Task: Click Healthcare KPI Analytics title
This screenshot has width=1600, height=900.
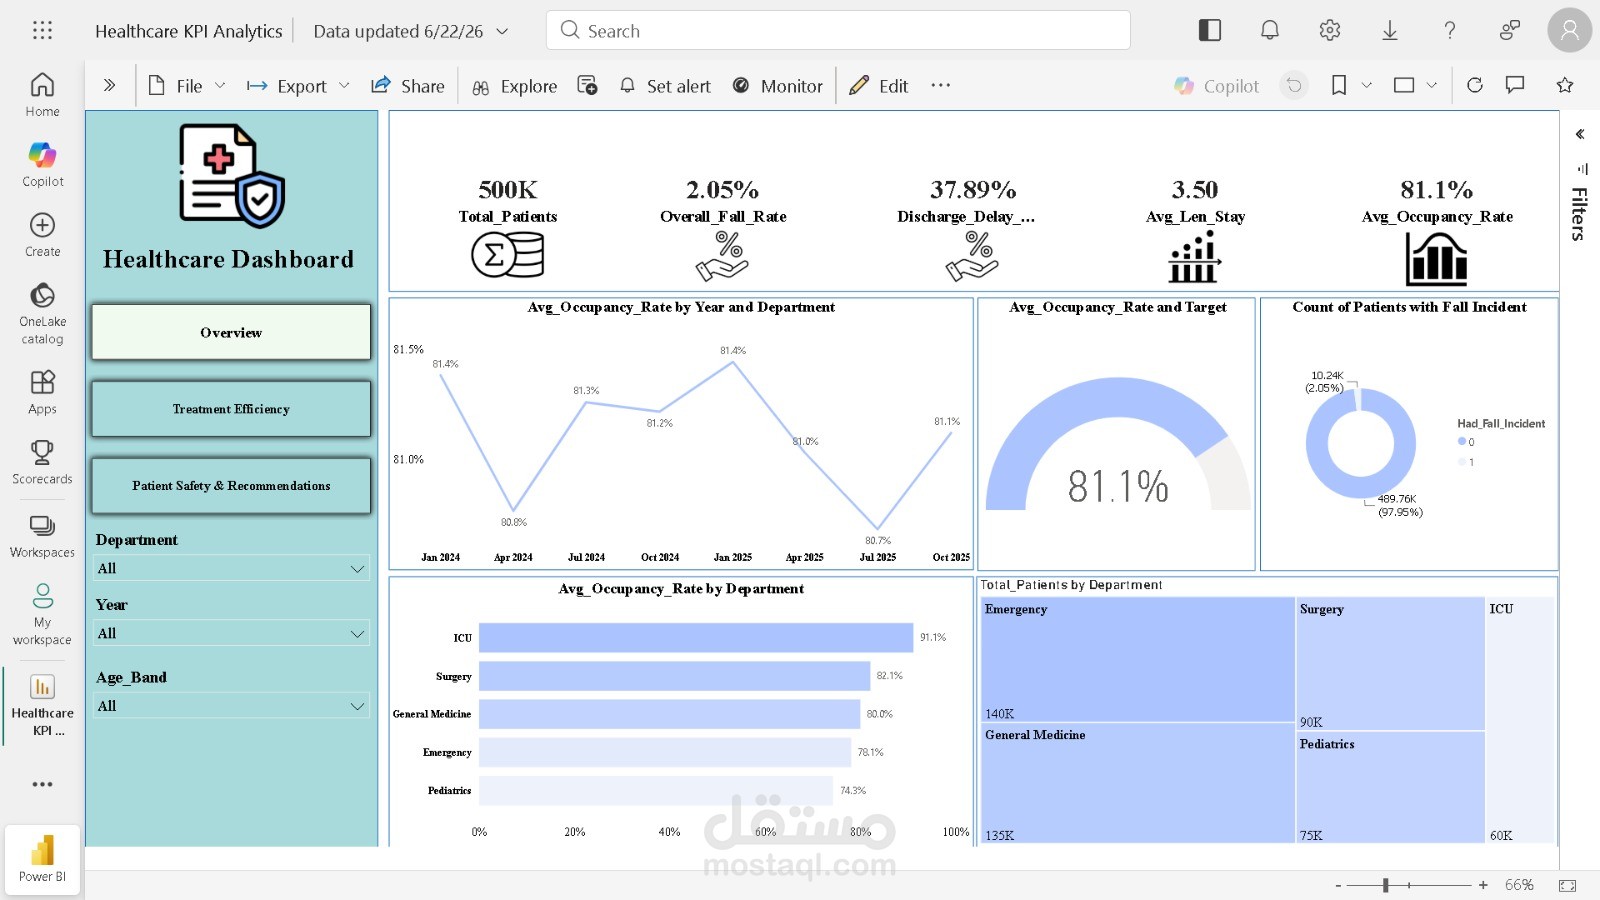Action: 189,31
